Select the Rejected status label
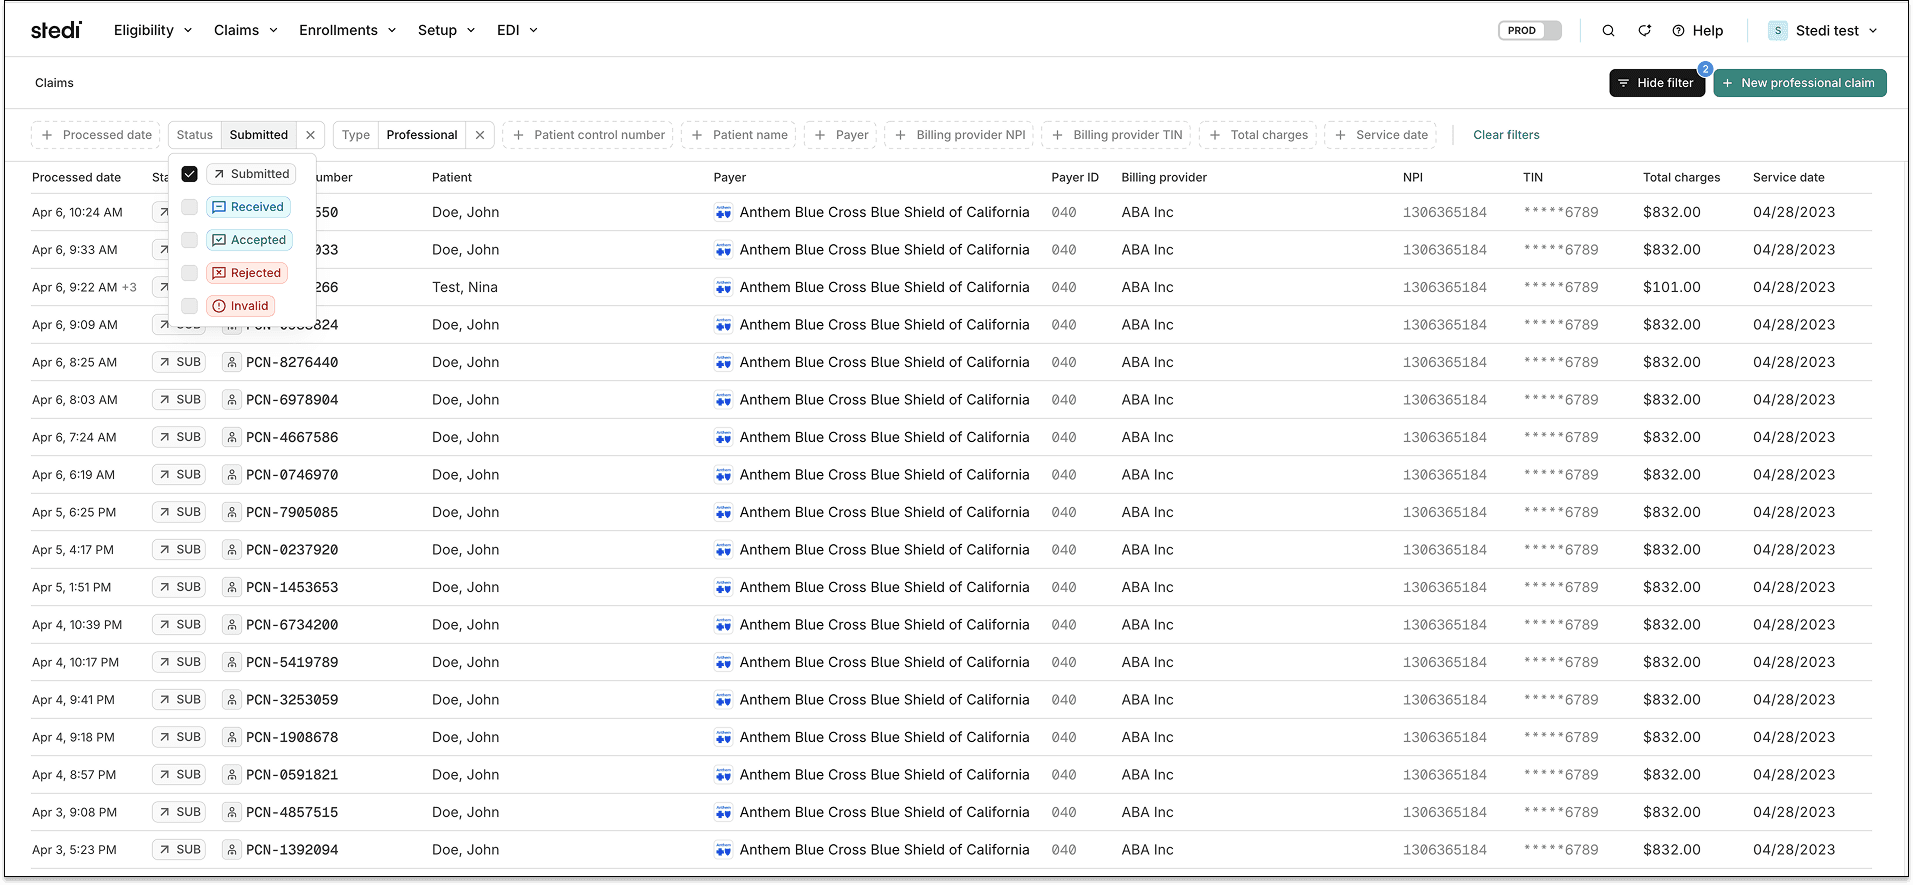Screen dimensions: 1913x885 (247, 273)
